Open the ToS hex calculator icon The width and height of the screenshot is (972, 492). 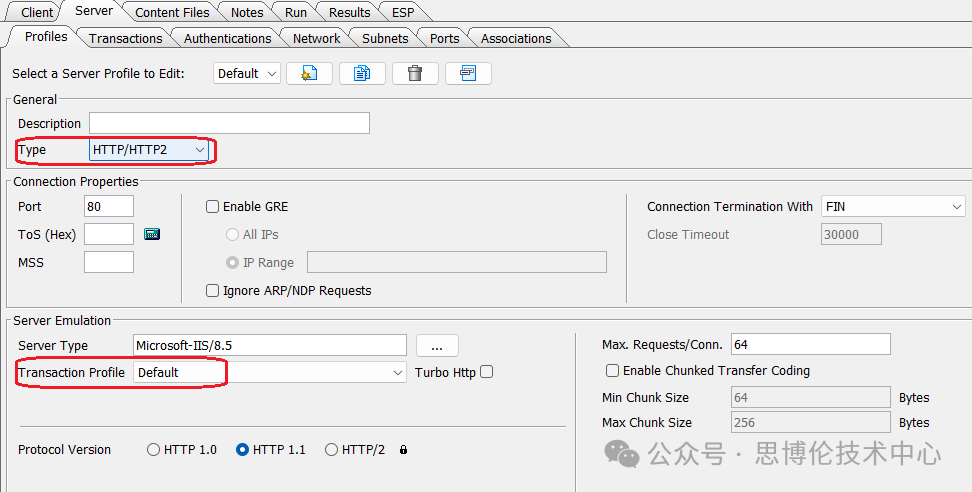(152, 234)
